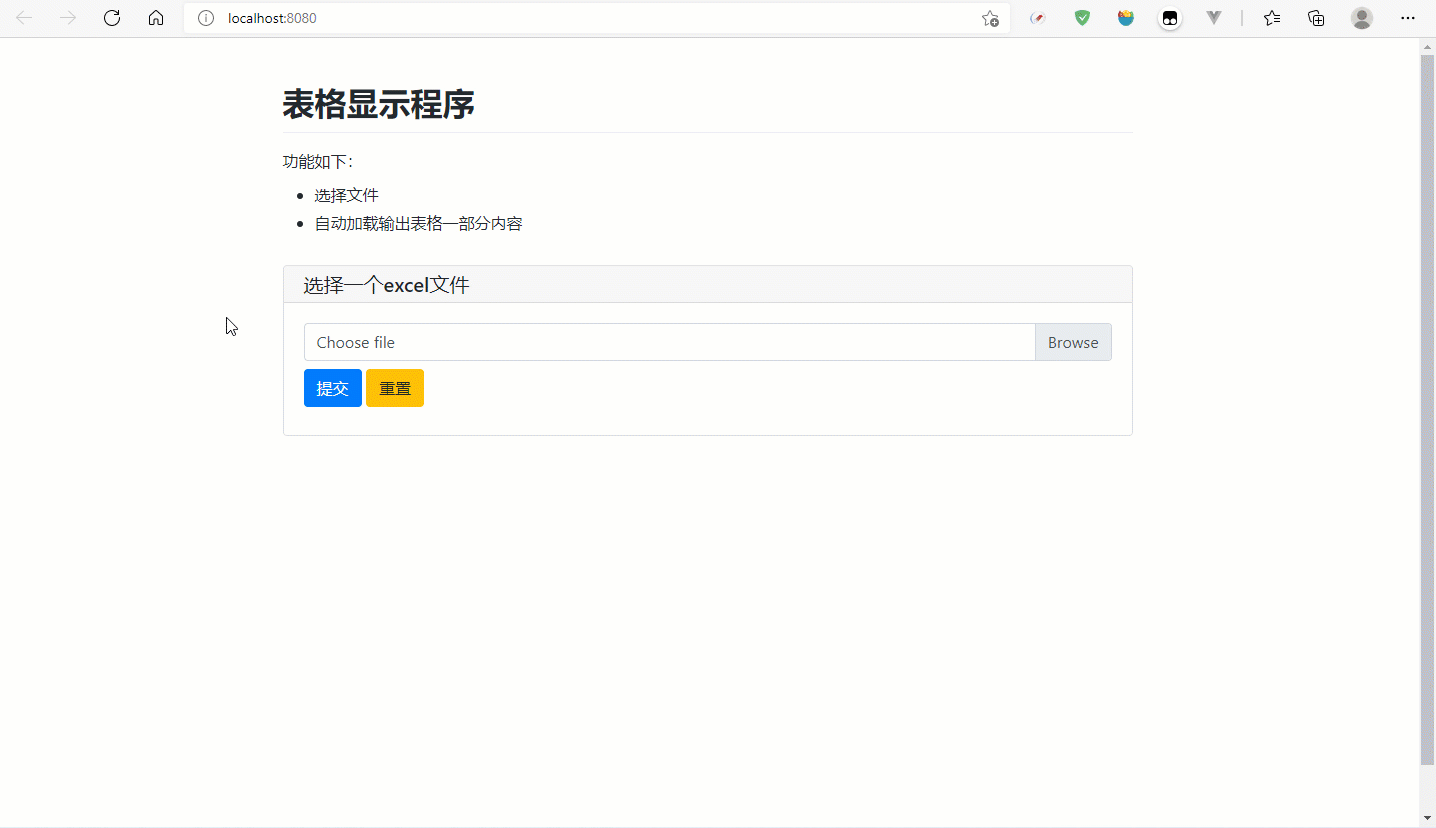Go to the browser home page icon
The image size is (1436, 828).
156,18
